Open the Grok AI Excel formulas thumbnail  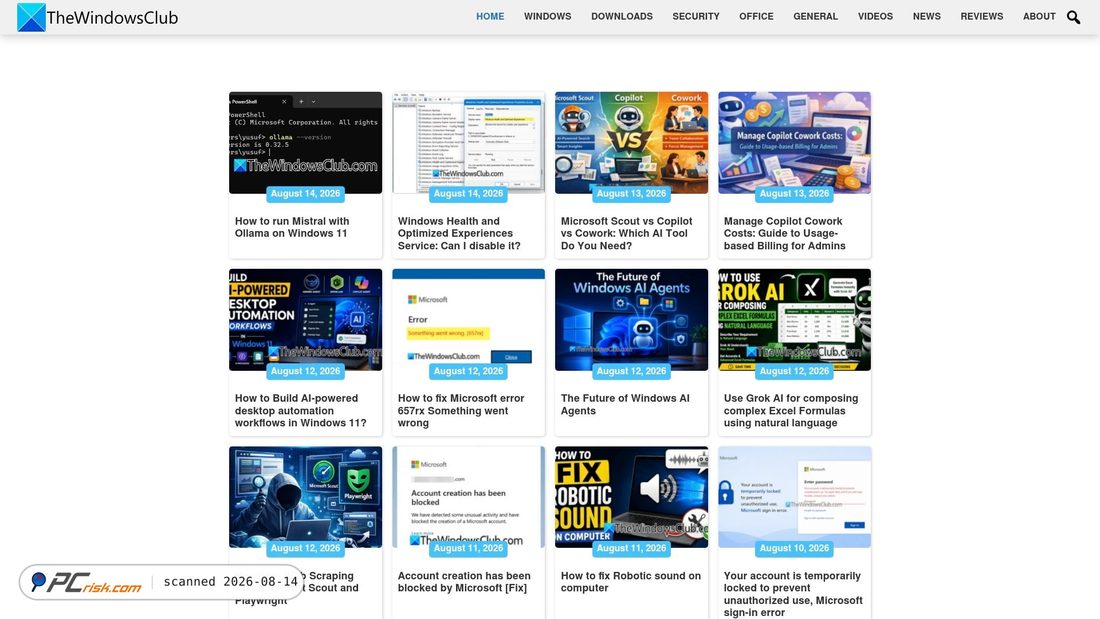click(x=794, y=319)
